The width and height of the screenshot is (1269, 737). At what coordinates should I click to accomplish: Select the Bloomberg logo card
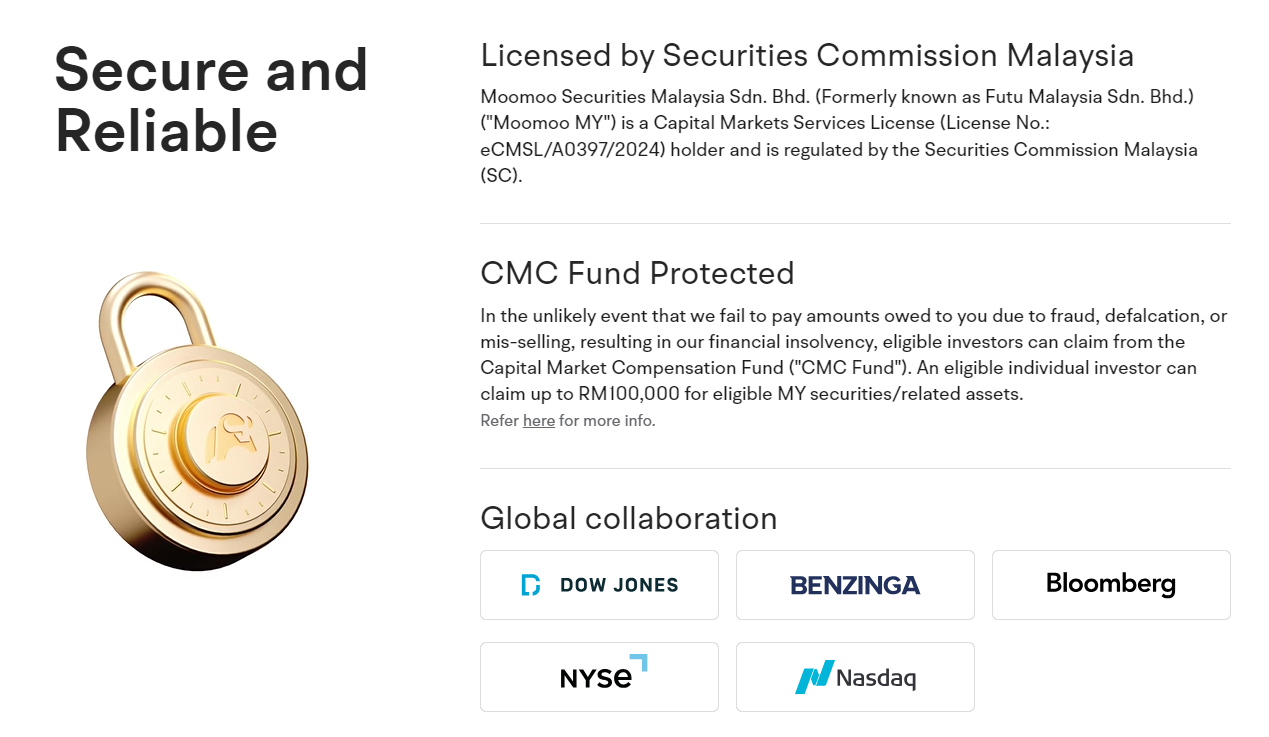click(1111, 585)
